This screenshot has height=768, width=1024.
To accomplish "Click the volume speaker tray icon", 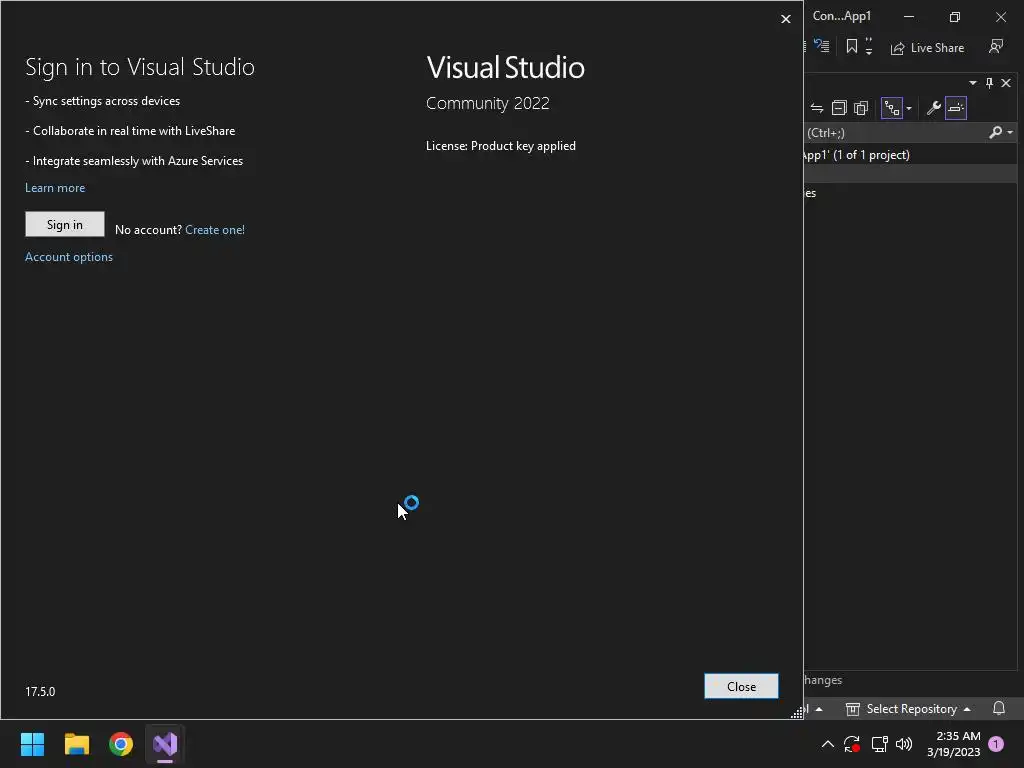I will pos(904,744).
